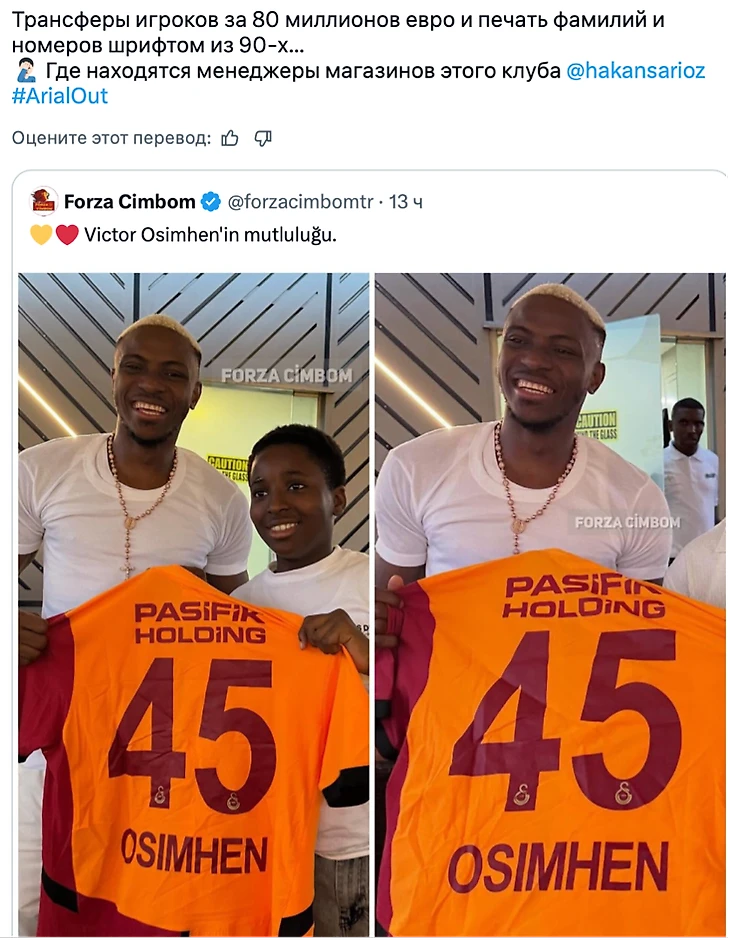
Task: Open the 13 ч timestamp link
Action: point(406,202)
